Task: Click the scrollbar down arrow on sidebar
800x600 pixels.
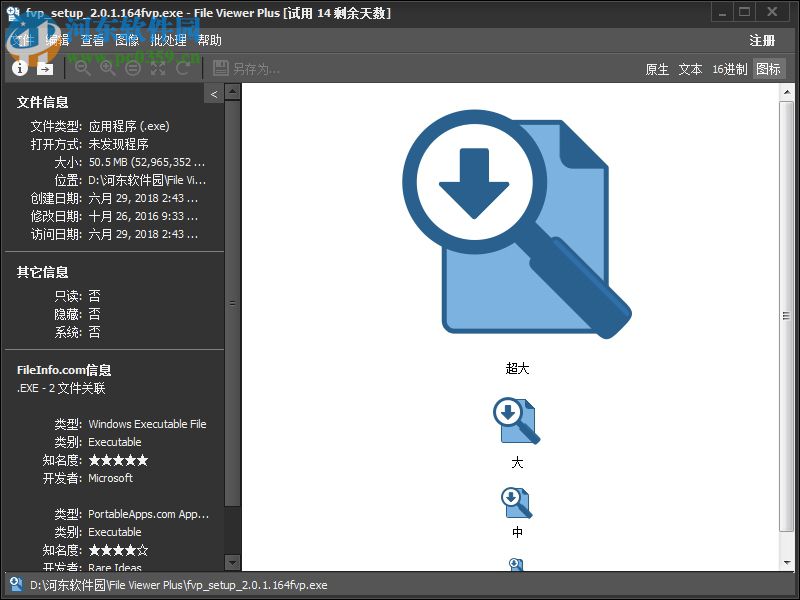Action: (231, 562)
